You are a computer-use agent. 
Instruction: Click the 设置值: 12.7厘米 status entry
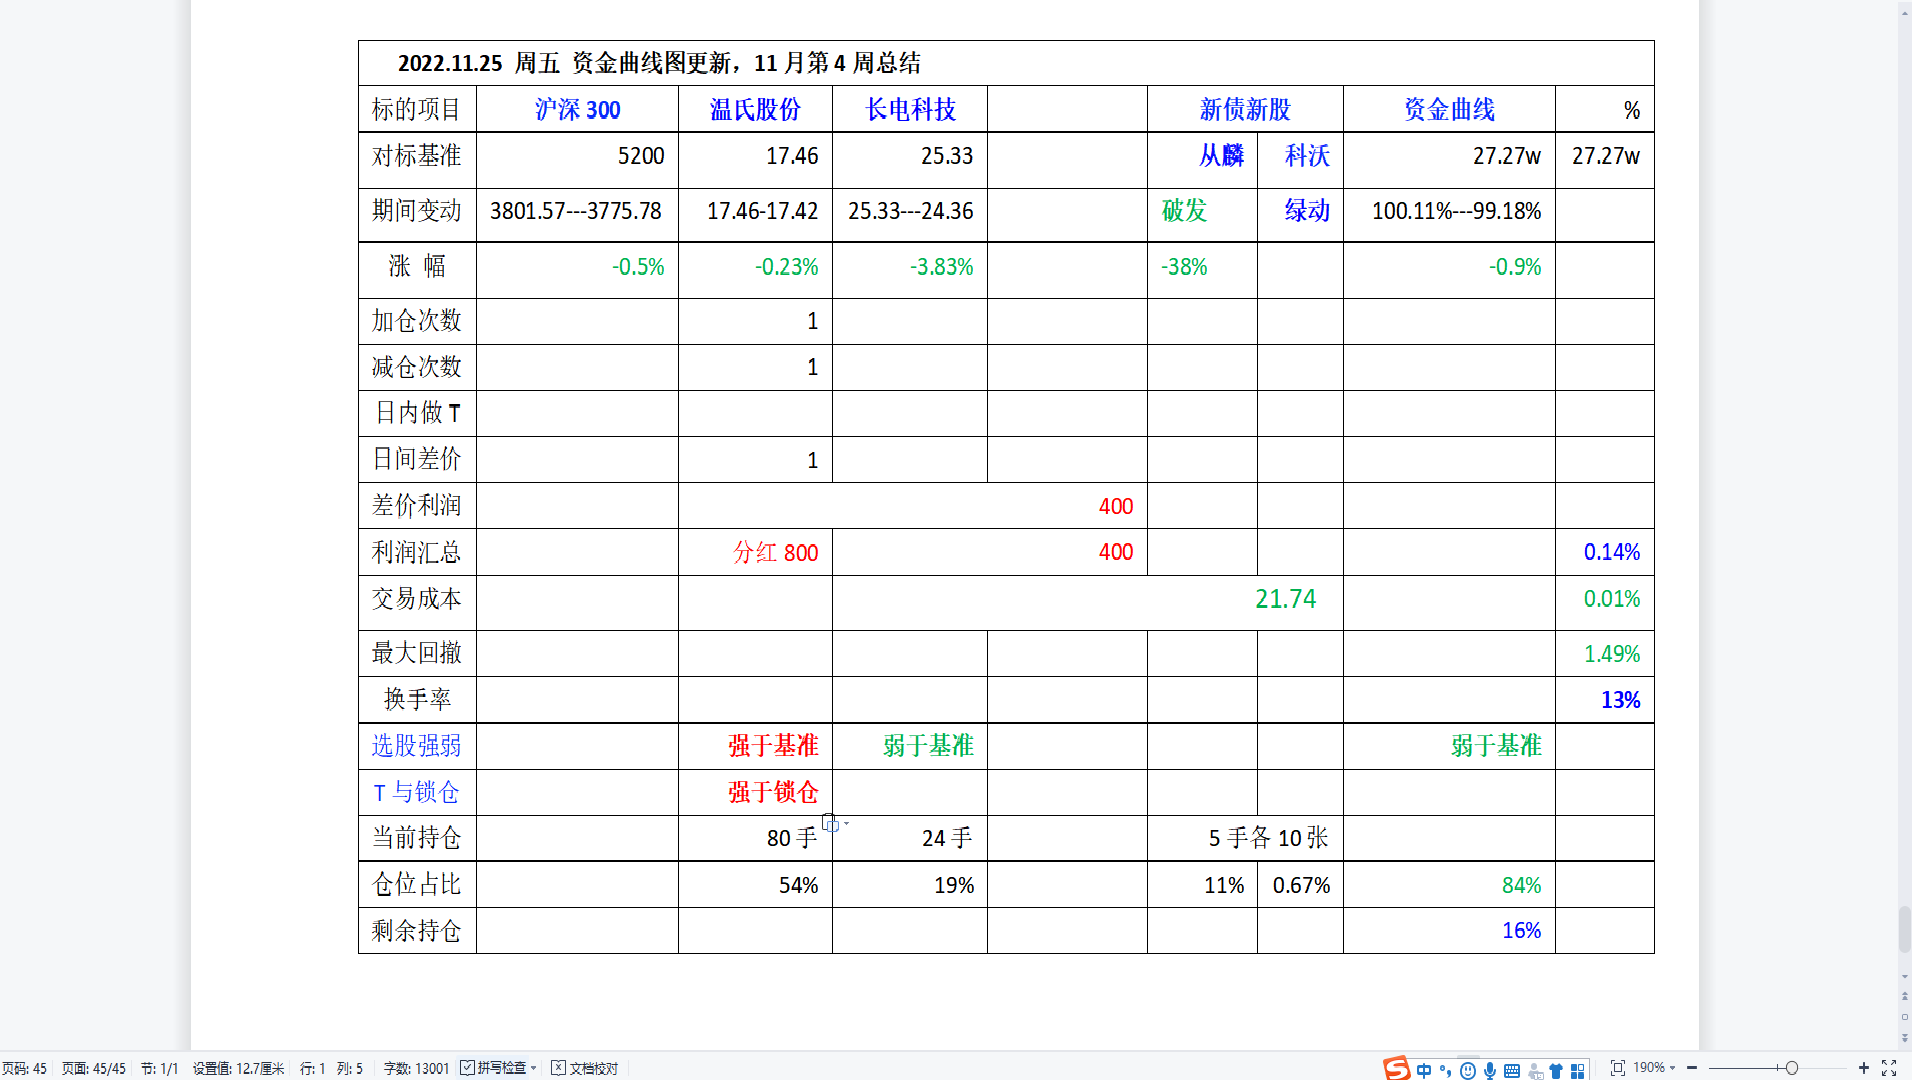pos(238,1068)
